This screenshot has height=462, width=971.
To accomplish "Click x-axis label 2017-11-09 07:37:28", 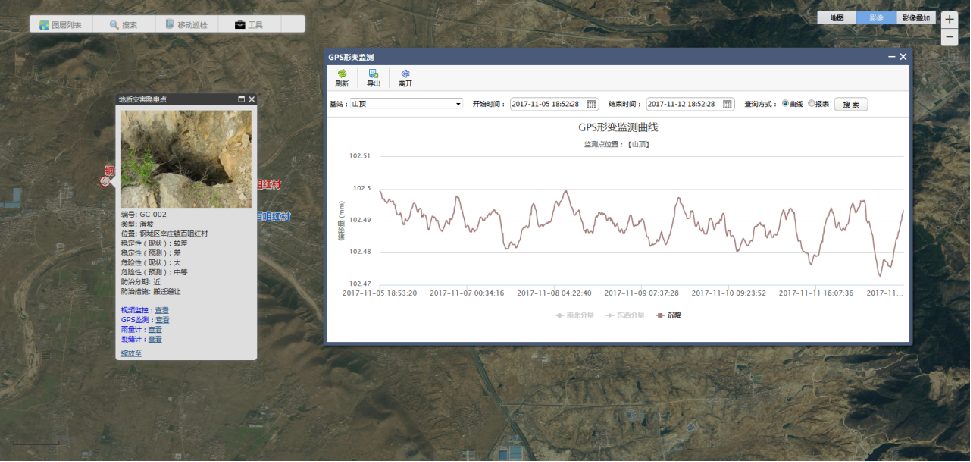I will click(x=642, y=294).
